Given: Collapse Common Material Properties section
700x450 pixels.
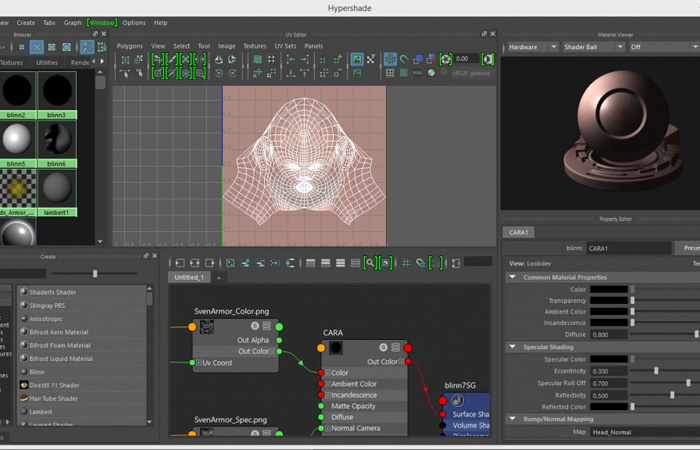Looking at the screenshot, I should click(x=512, y=277).
